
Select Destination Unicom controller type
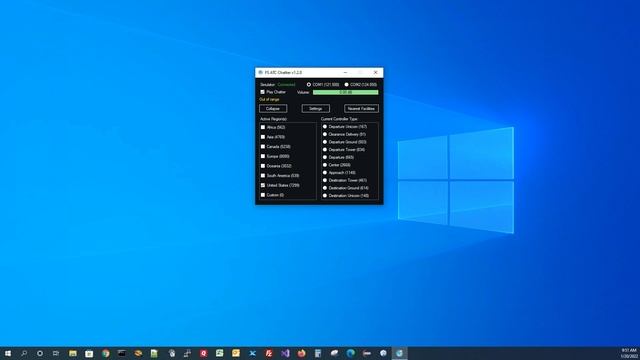pyautogui.click(x=325, y=196)
